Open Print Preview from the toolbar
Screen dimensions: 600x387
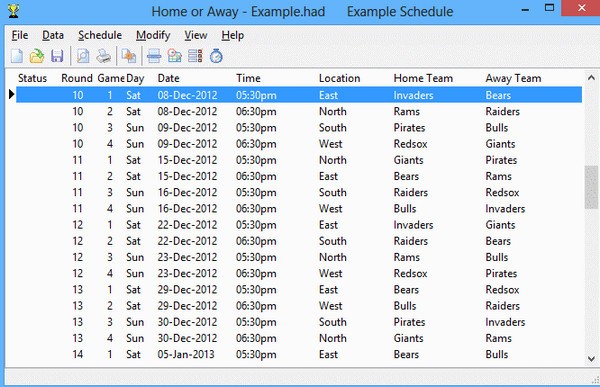pos(83,56)
